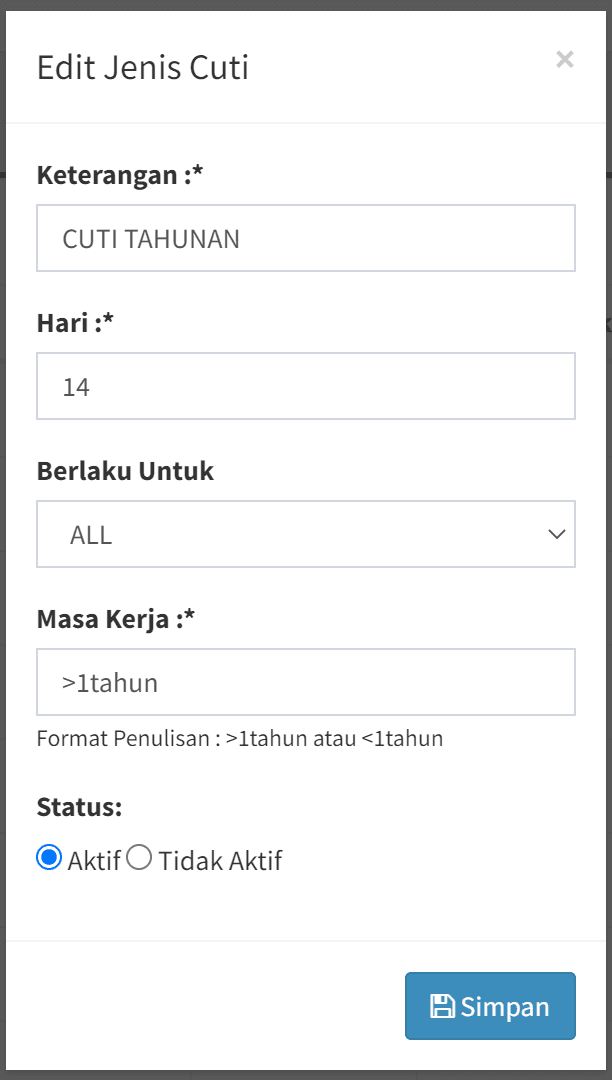Screen dimensions: 612x1080
Task: Click the "Tidak Aktif" label text
Action: (x=220, y=860)
